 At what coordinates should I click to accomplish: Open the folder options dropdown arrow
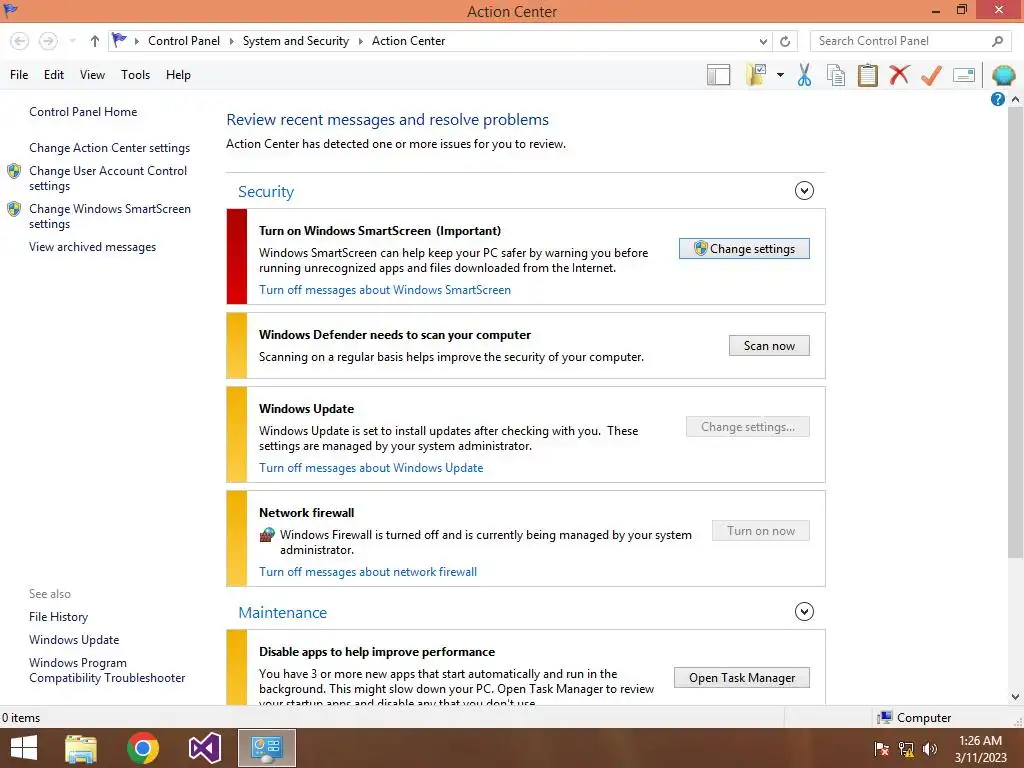(780, 75)
